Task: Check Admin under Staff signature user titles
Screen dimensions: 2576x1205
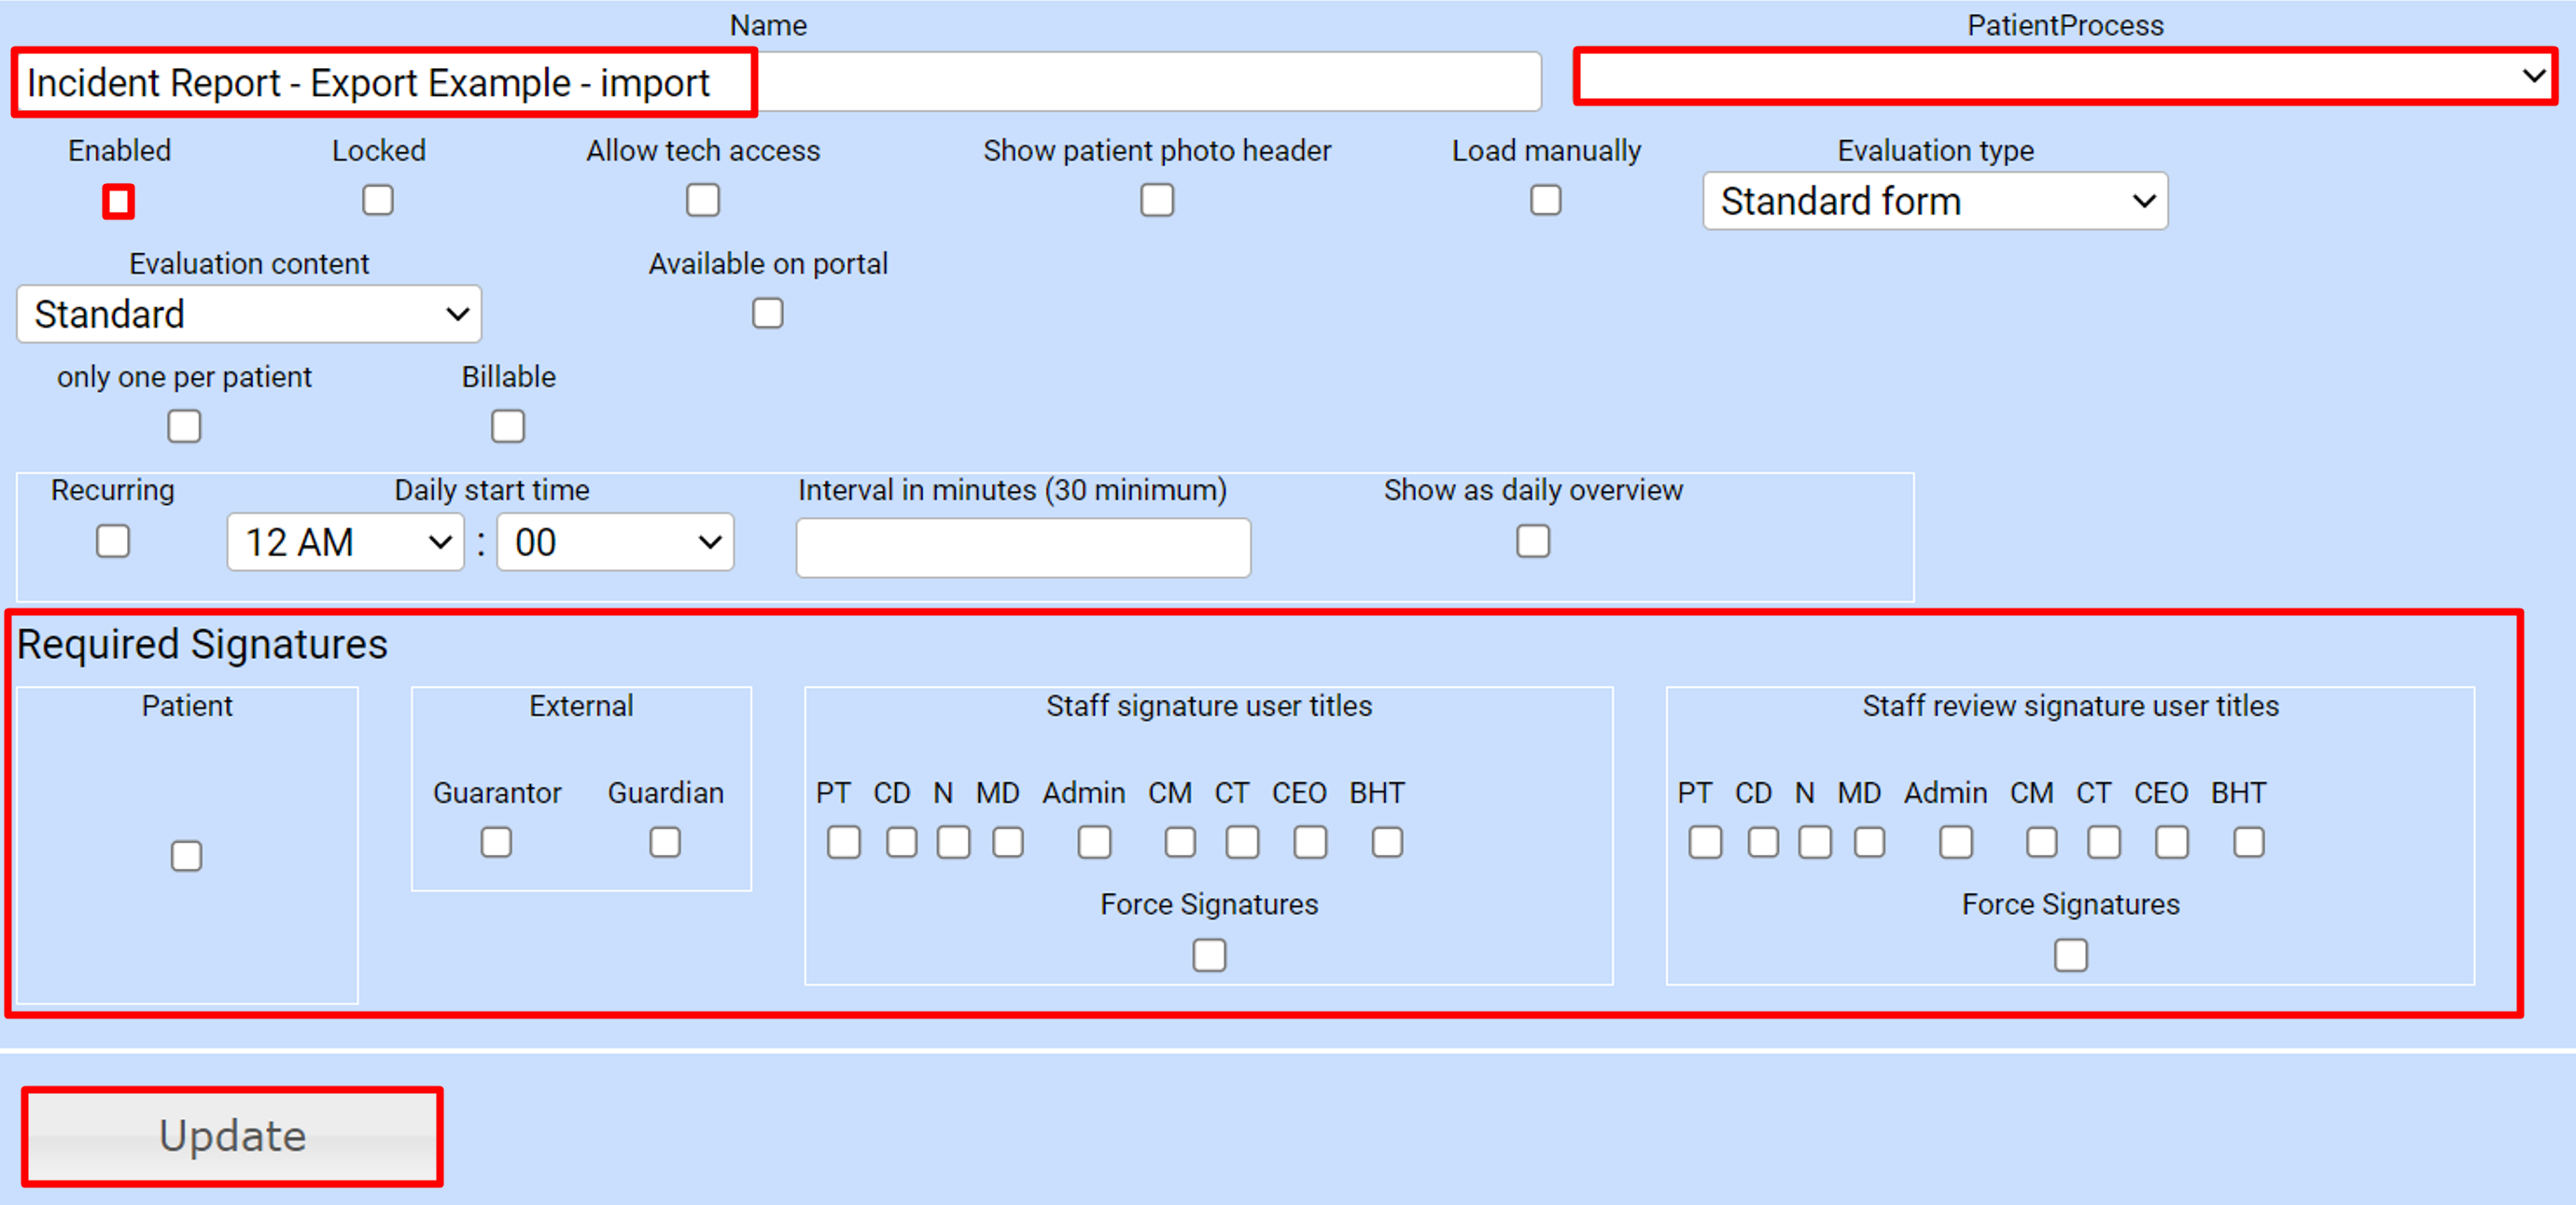Action: 1095,842
